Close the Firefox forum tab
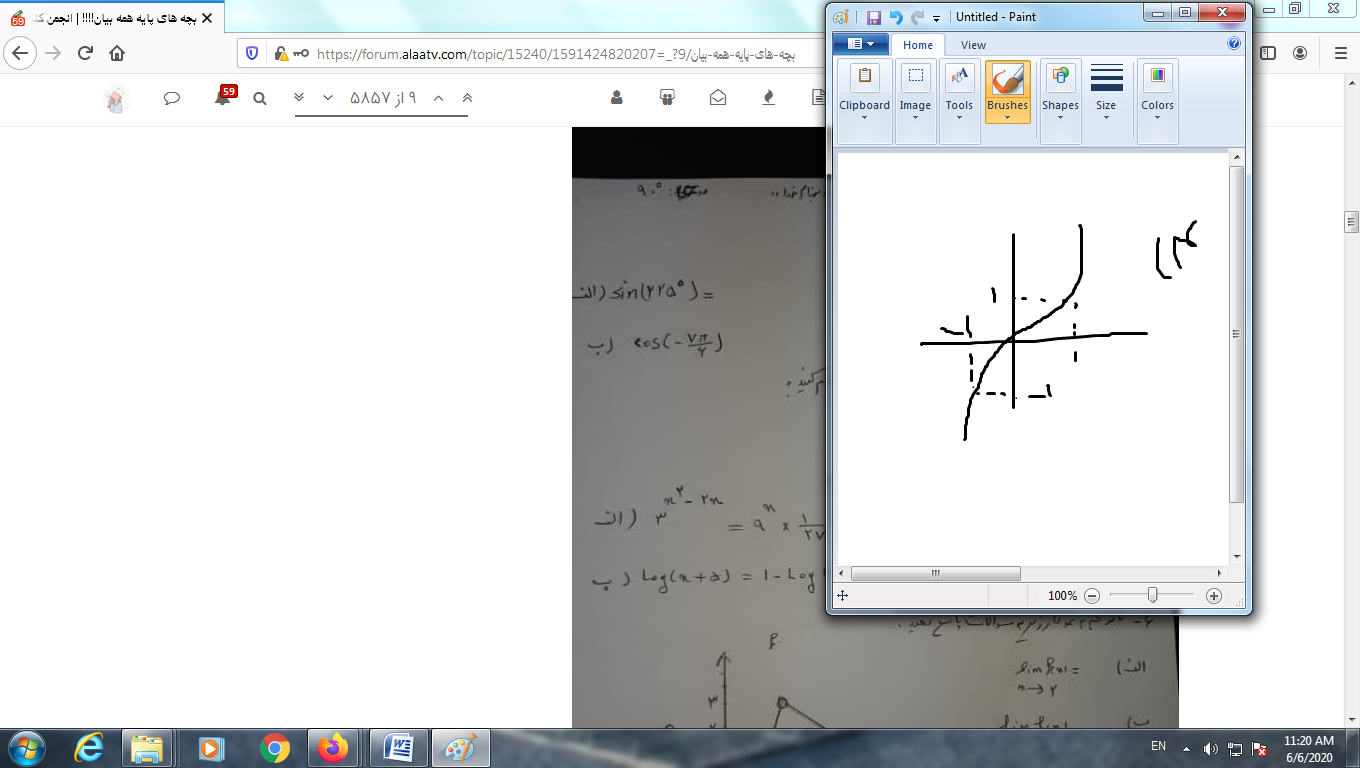The width and height of the screenshot is (1360, 768). click(207, 18)
